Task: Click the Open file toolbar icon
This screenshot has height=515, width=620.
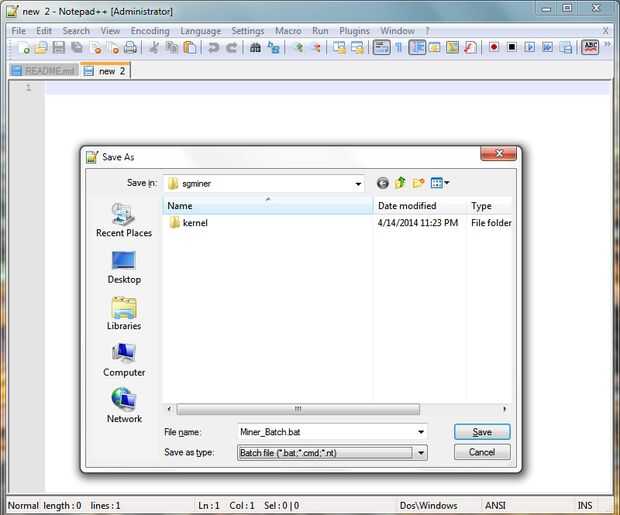Action: 41,48
